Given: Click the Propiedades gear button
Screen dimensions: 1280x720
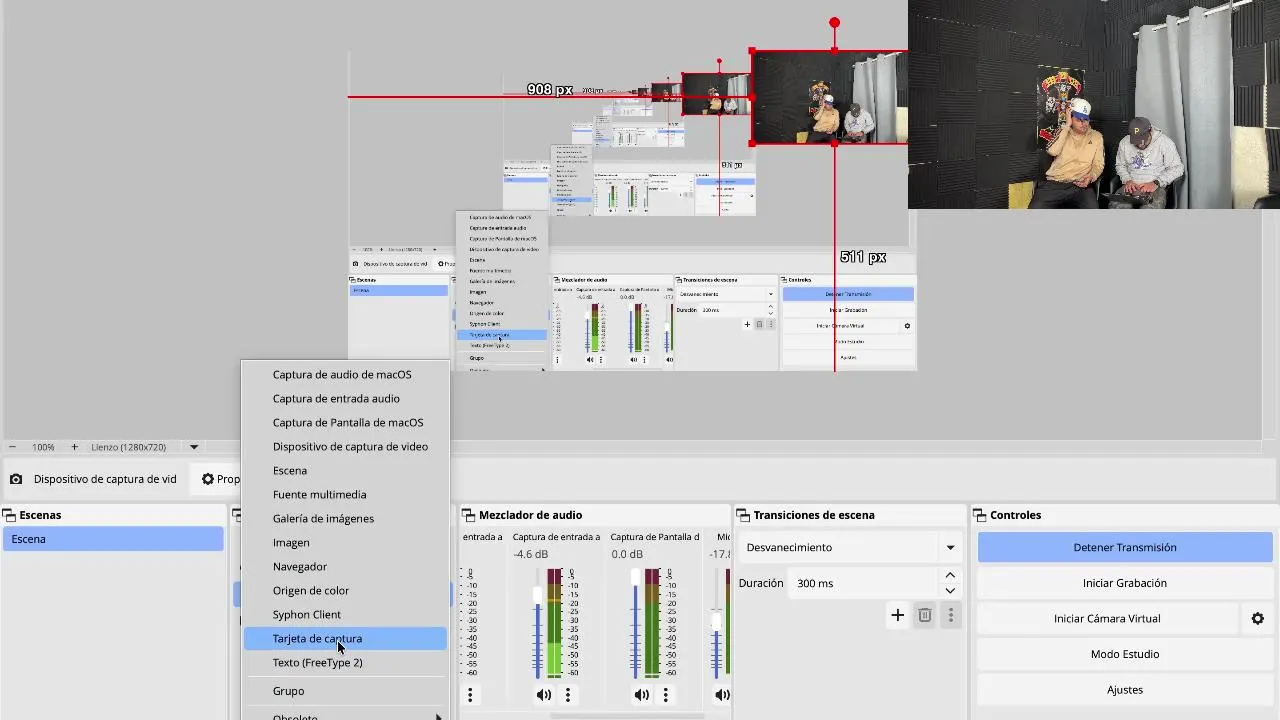Looking at the screenshot, I should pyautogui.click(x=221, y=479).
